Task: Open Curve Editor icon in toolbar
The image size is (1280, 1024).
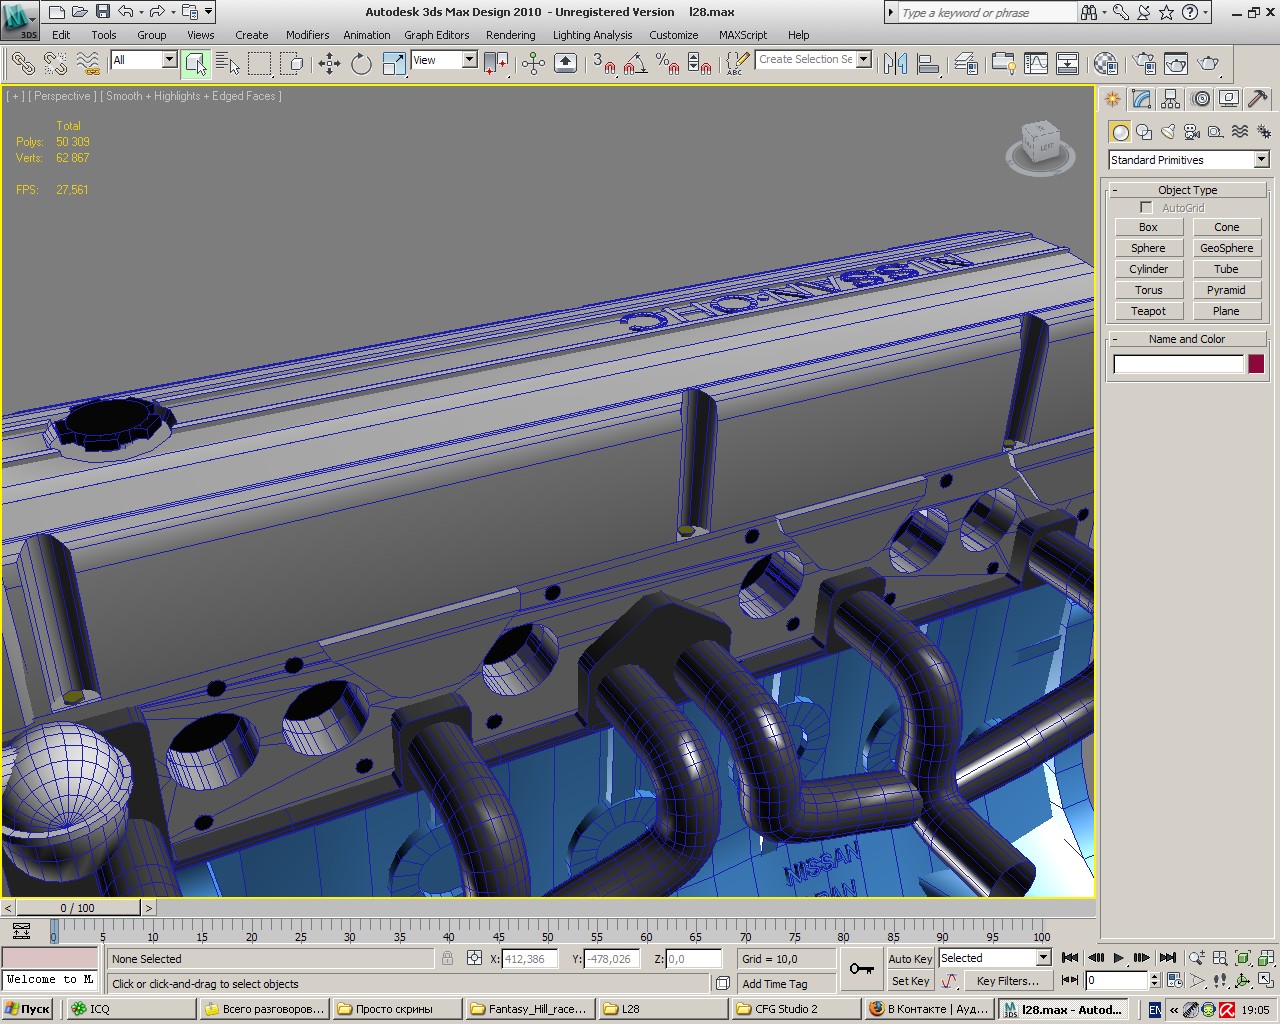Action: [1036, 64]
